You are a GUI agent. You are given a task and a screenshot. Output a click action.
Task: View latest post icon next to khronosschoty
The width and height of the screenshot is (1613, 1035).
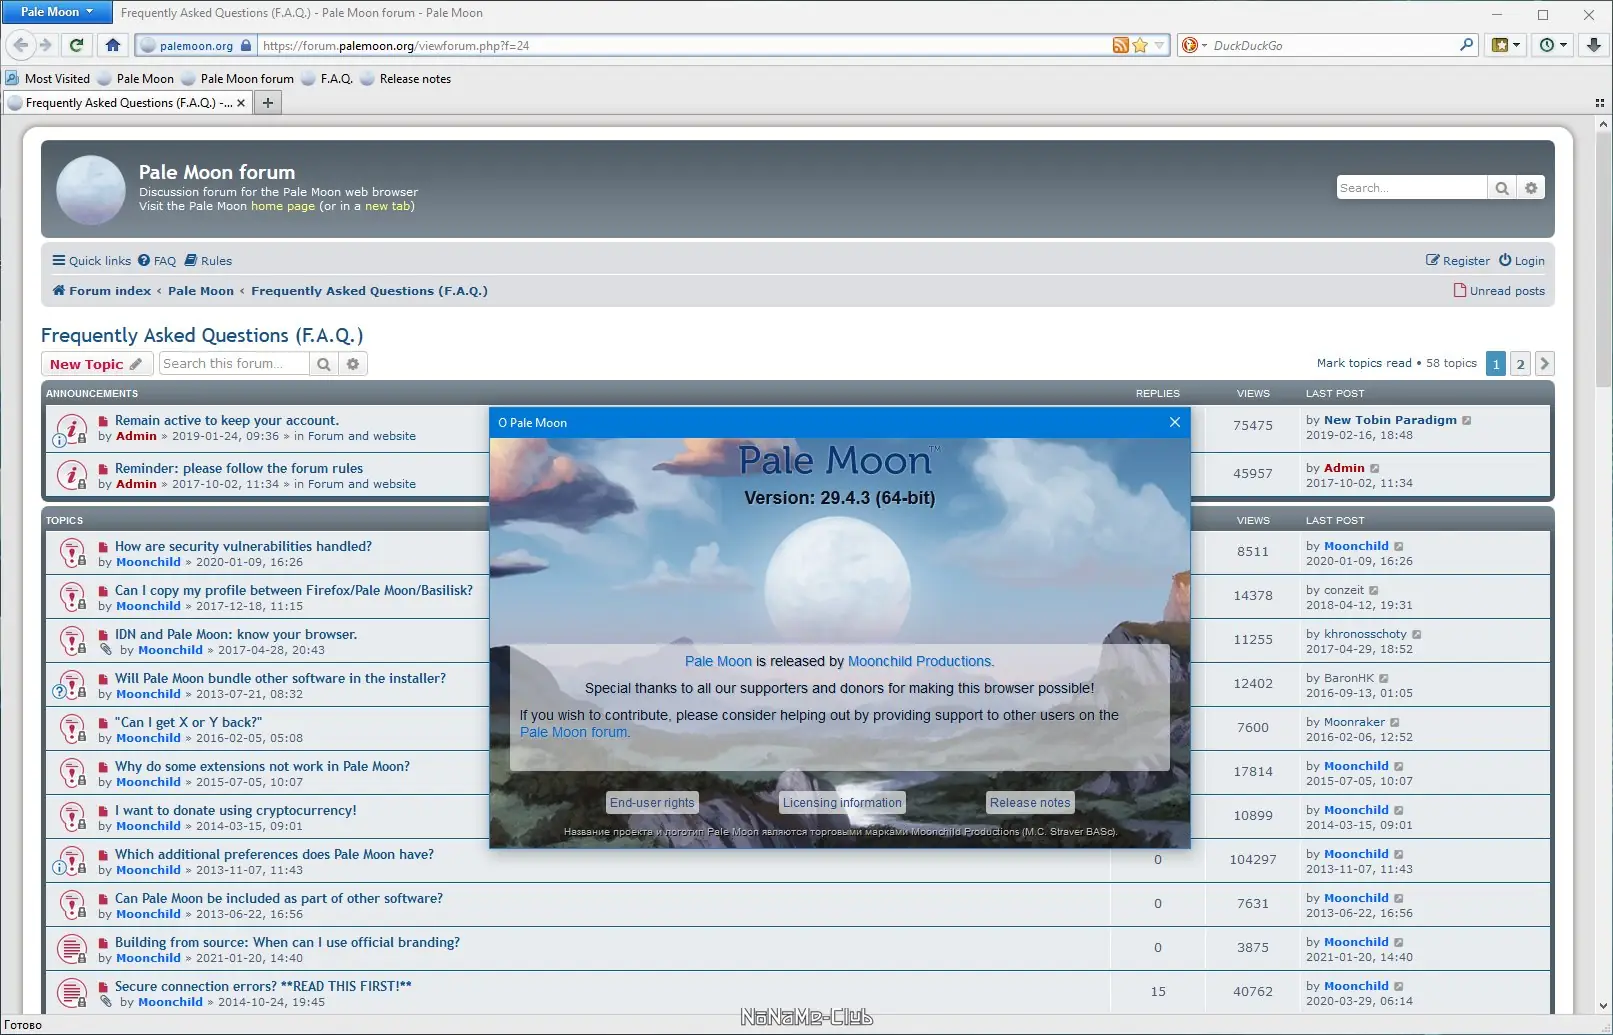coord(1417,634)
